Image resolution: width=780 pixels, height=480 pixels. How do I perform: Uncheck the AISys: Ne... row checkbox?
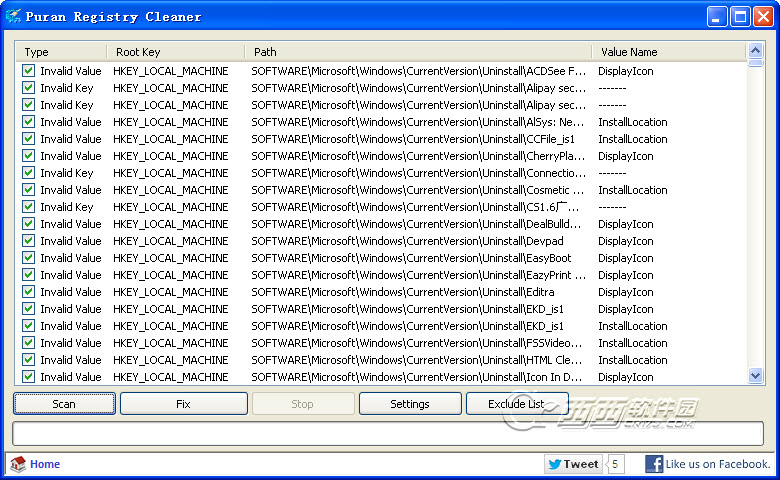point(28,122)
